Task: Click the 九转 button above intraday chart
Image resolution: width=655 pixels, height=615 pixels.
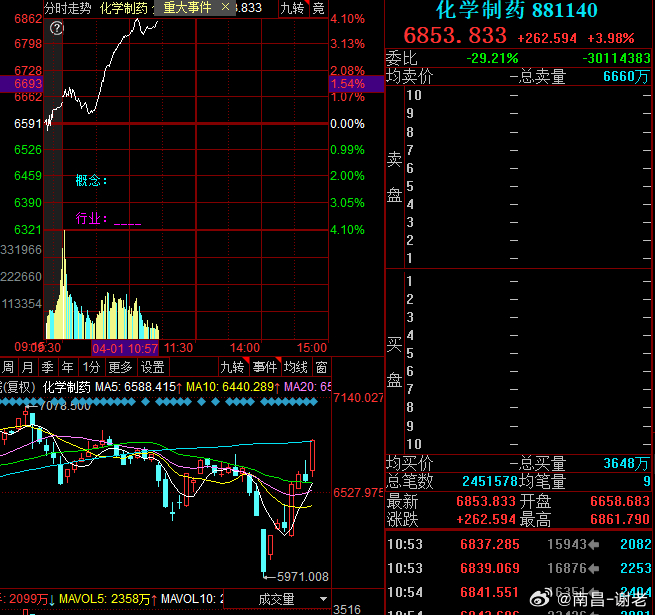Action: 293,8
